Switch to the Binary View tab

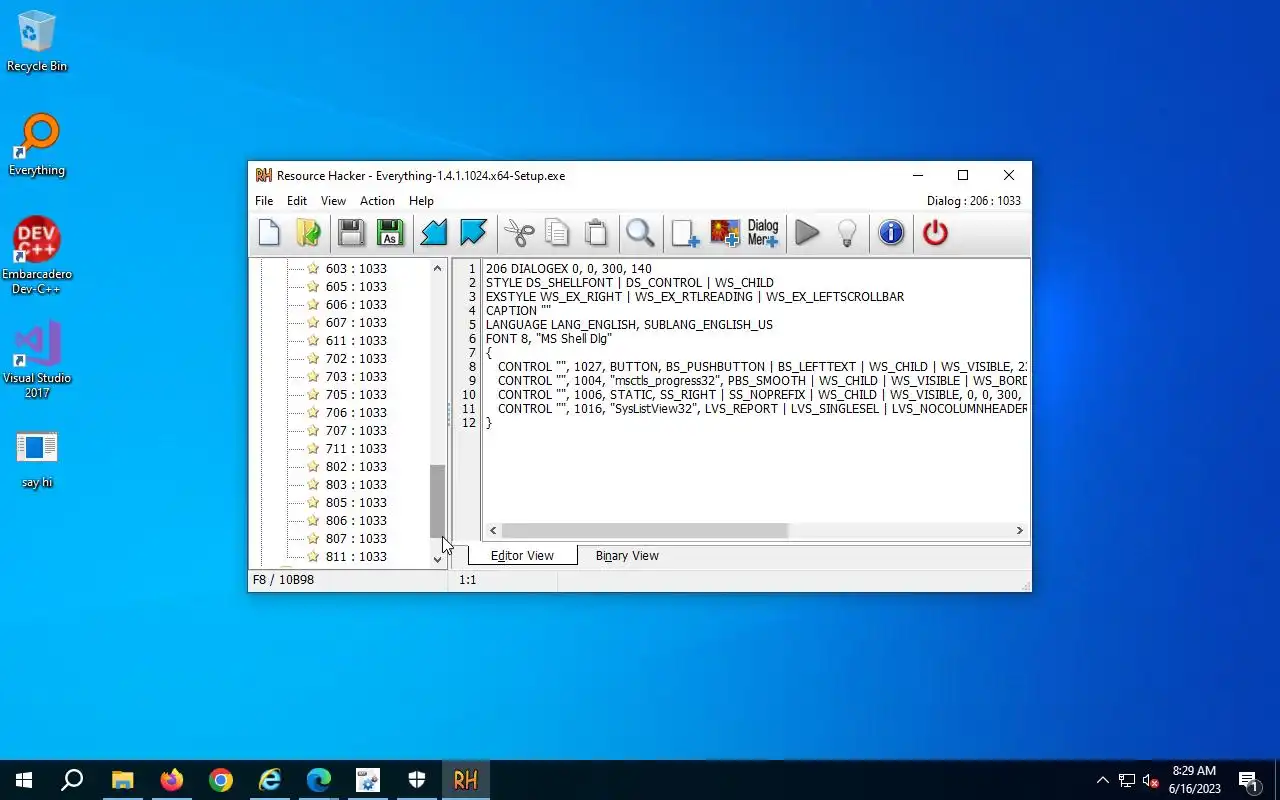(627, 555)
